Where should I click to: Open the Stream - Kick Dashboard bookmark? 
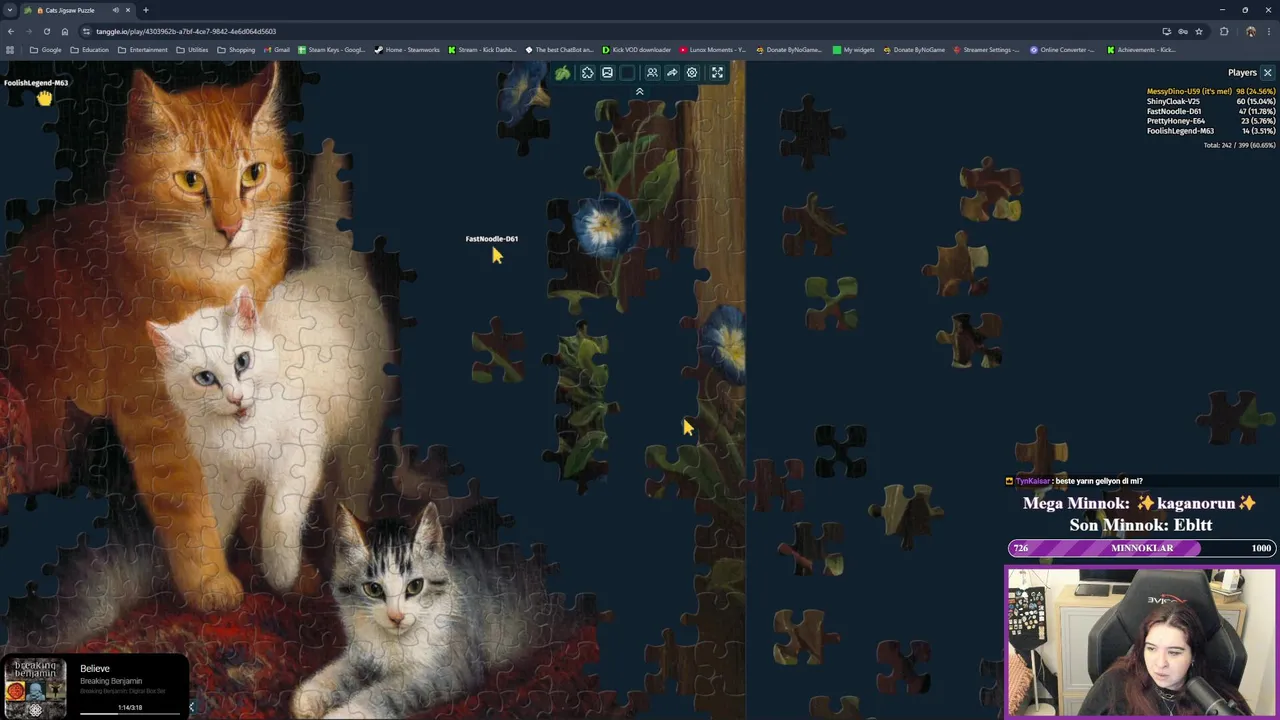coord(483,50)
